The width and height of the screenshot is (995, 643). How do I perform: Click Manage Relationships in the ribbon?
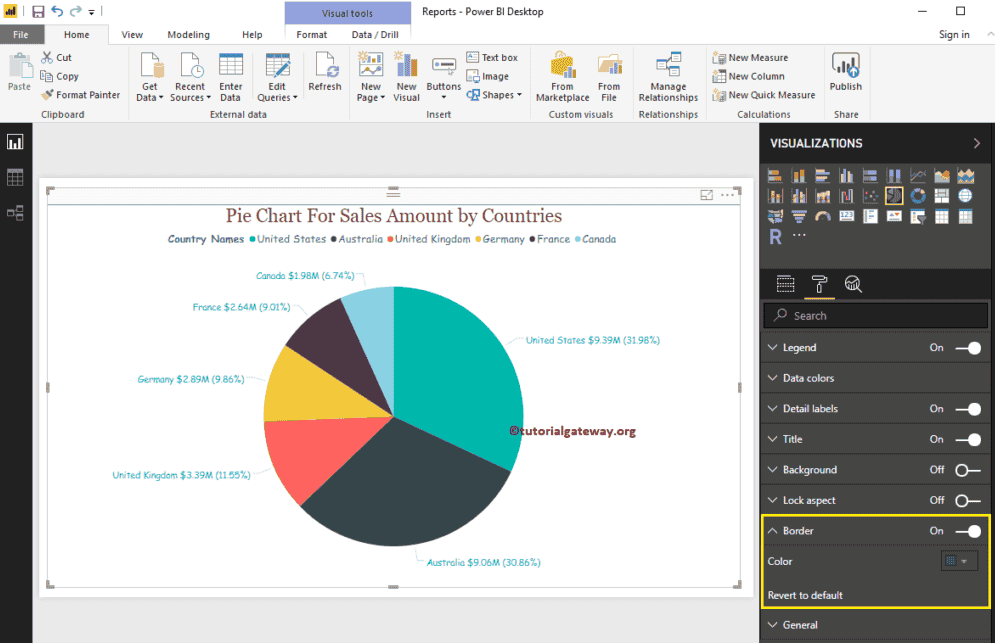[x=668, y=77]
